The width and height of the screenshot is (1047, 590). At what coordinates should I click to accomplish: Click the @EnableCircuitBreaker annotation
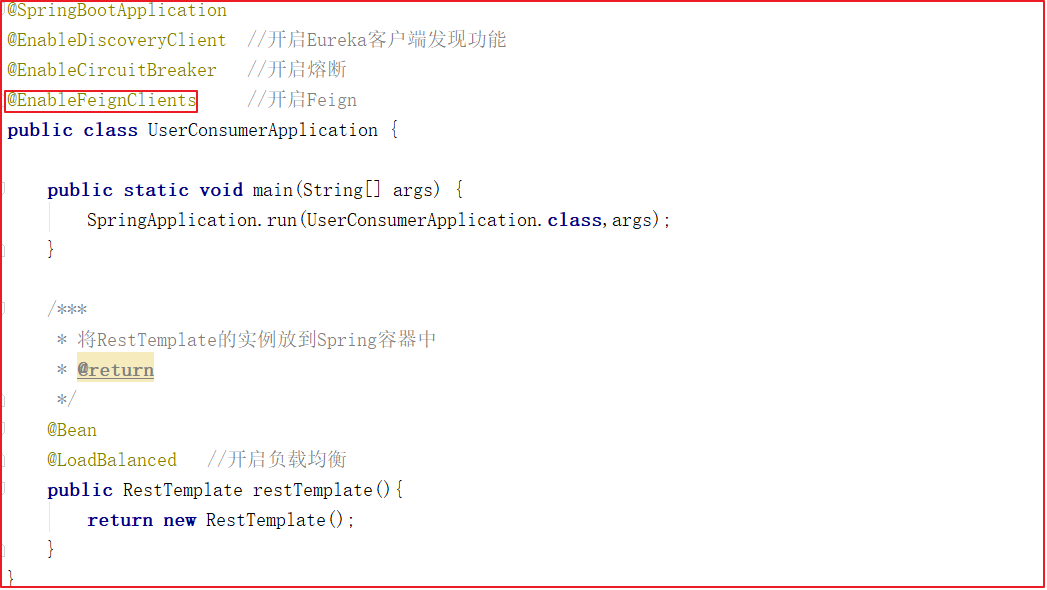point(112,70)
